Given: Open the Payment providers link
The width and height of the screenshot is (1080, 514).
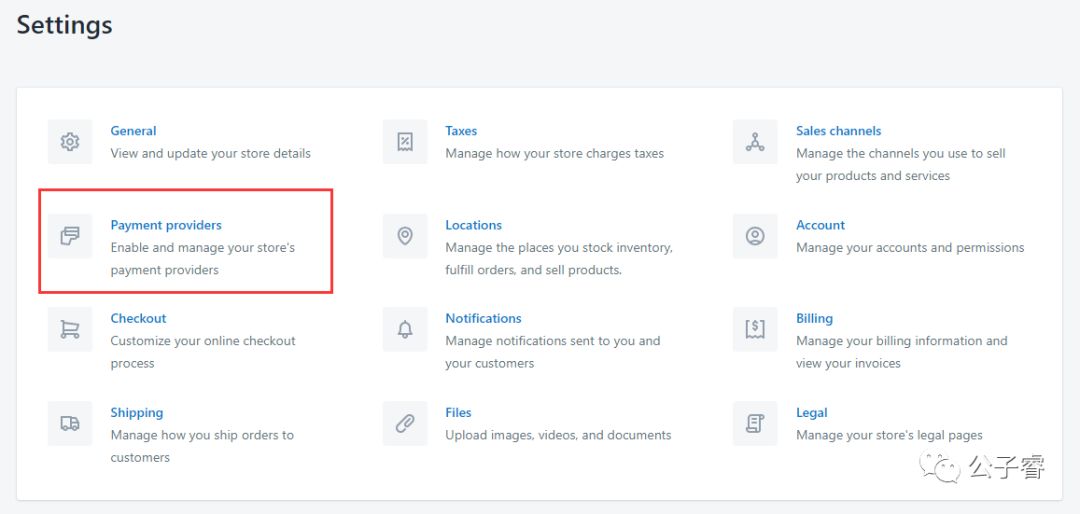Looking at the screenshot, I should (166, 225).
